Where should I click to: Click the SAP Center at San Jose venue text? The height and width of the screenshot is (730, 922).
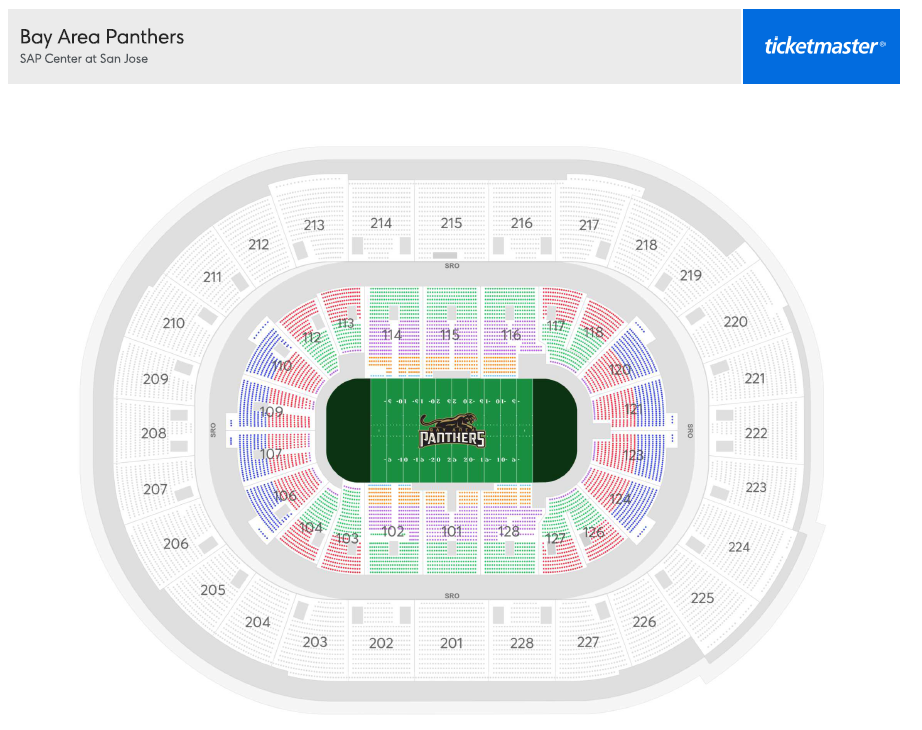click(x=83, y=59)
